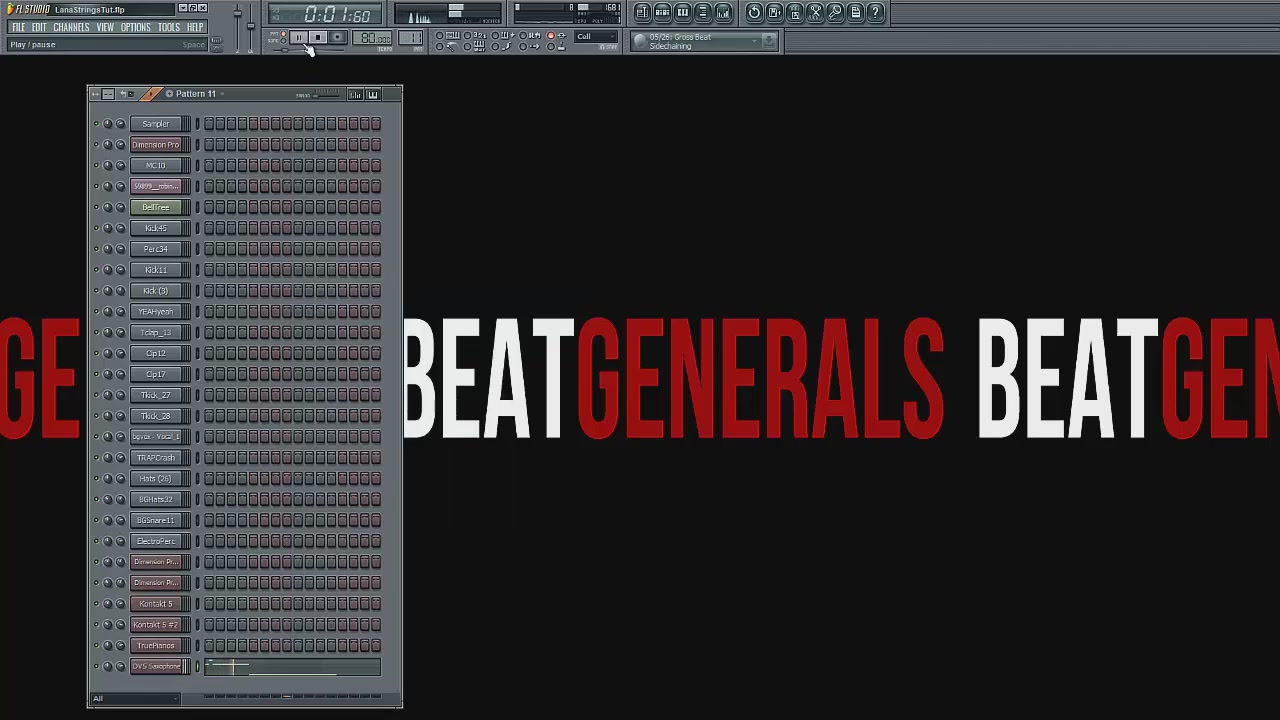Select the DVS Saxophone channel button

click(x=156, y=667)
